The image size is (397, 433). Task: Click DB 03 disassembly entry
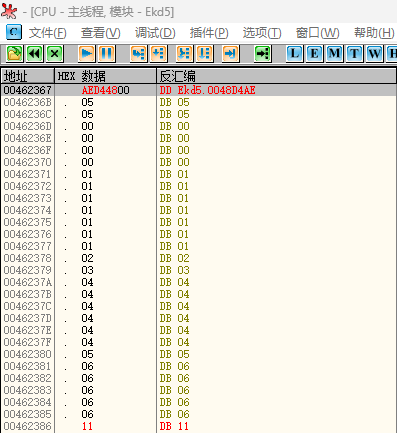[x=174, y=270]
